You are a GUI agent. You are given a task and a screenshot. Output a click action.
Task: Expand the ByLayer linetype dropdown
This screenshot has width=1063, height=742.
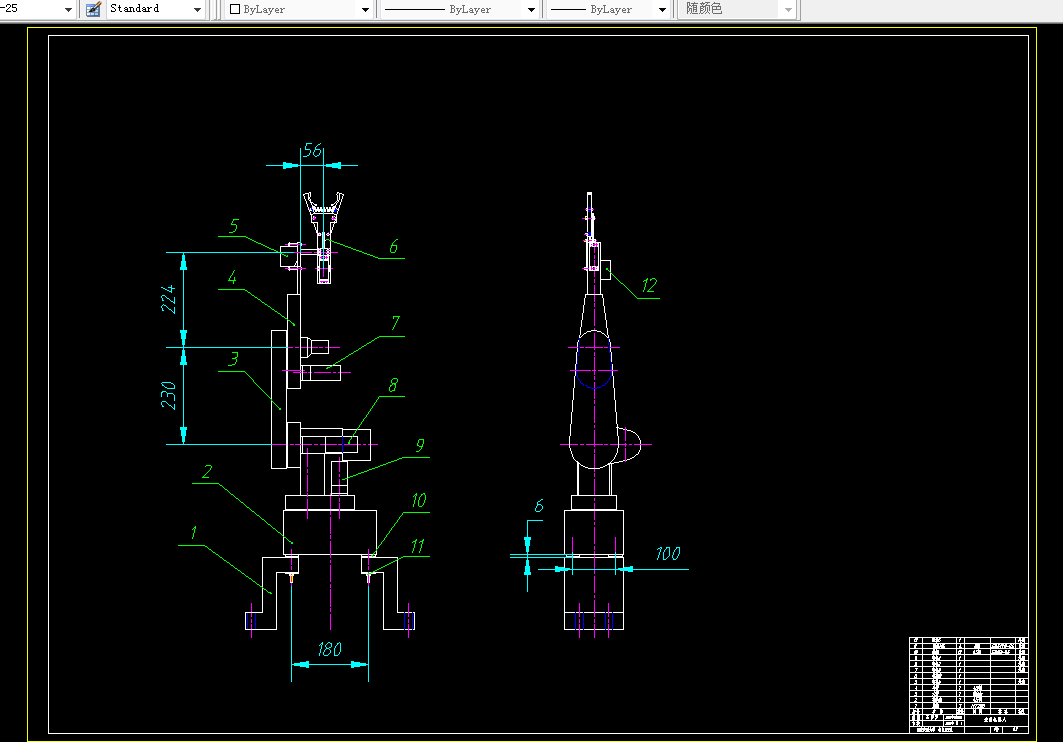[x=531, y=9]
